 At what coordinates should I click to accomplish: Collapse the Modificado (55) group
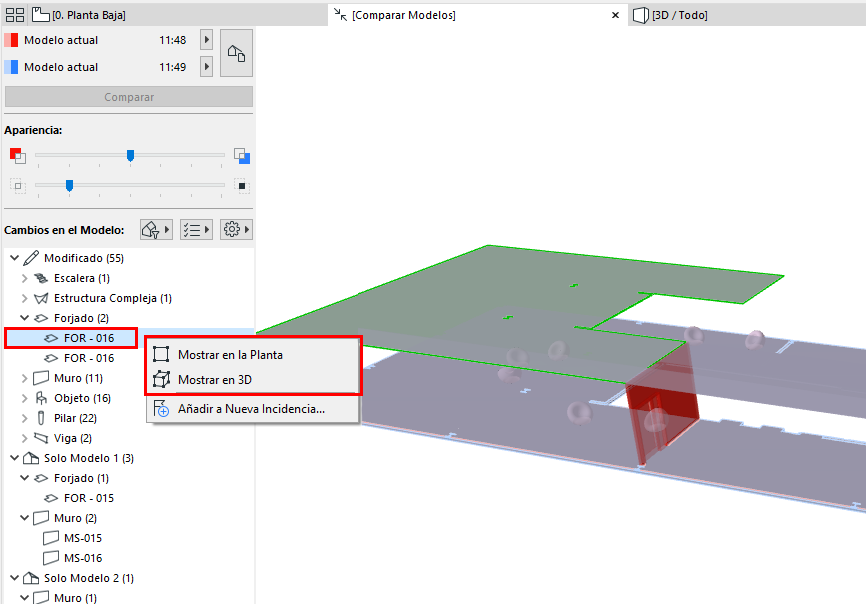click(15, 258)
